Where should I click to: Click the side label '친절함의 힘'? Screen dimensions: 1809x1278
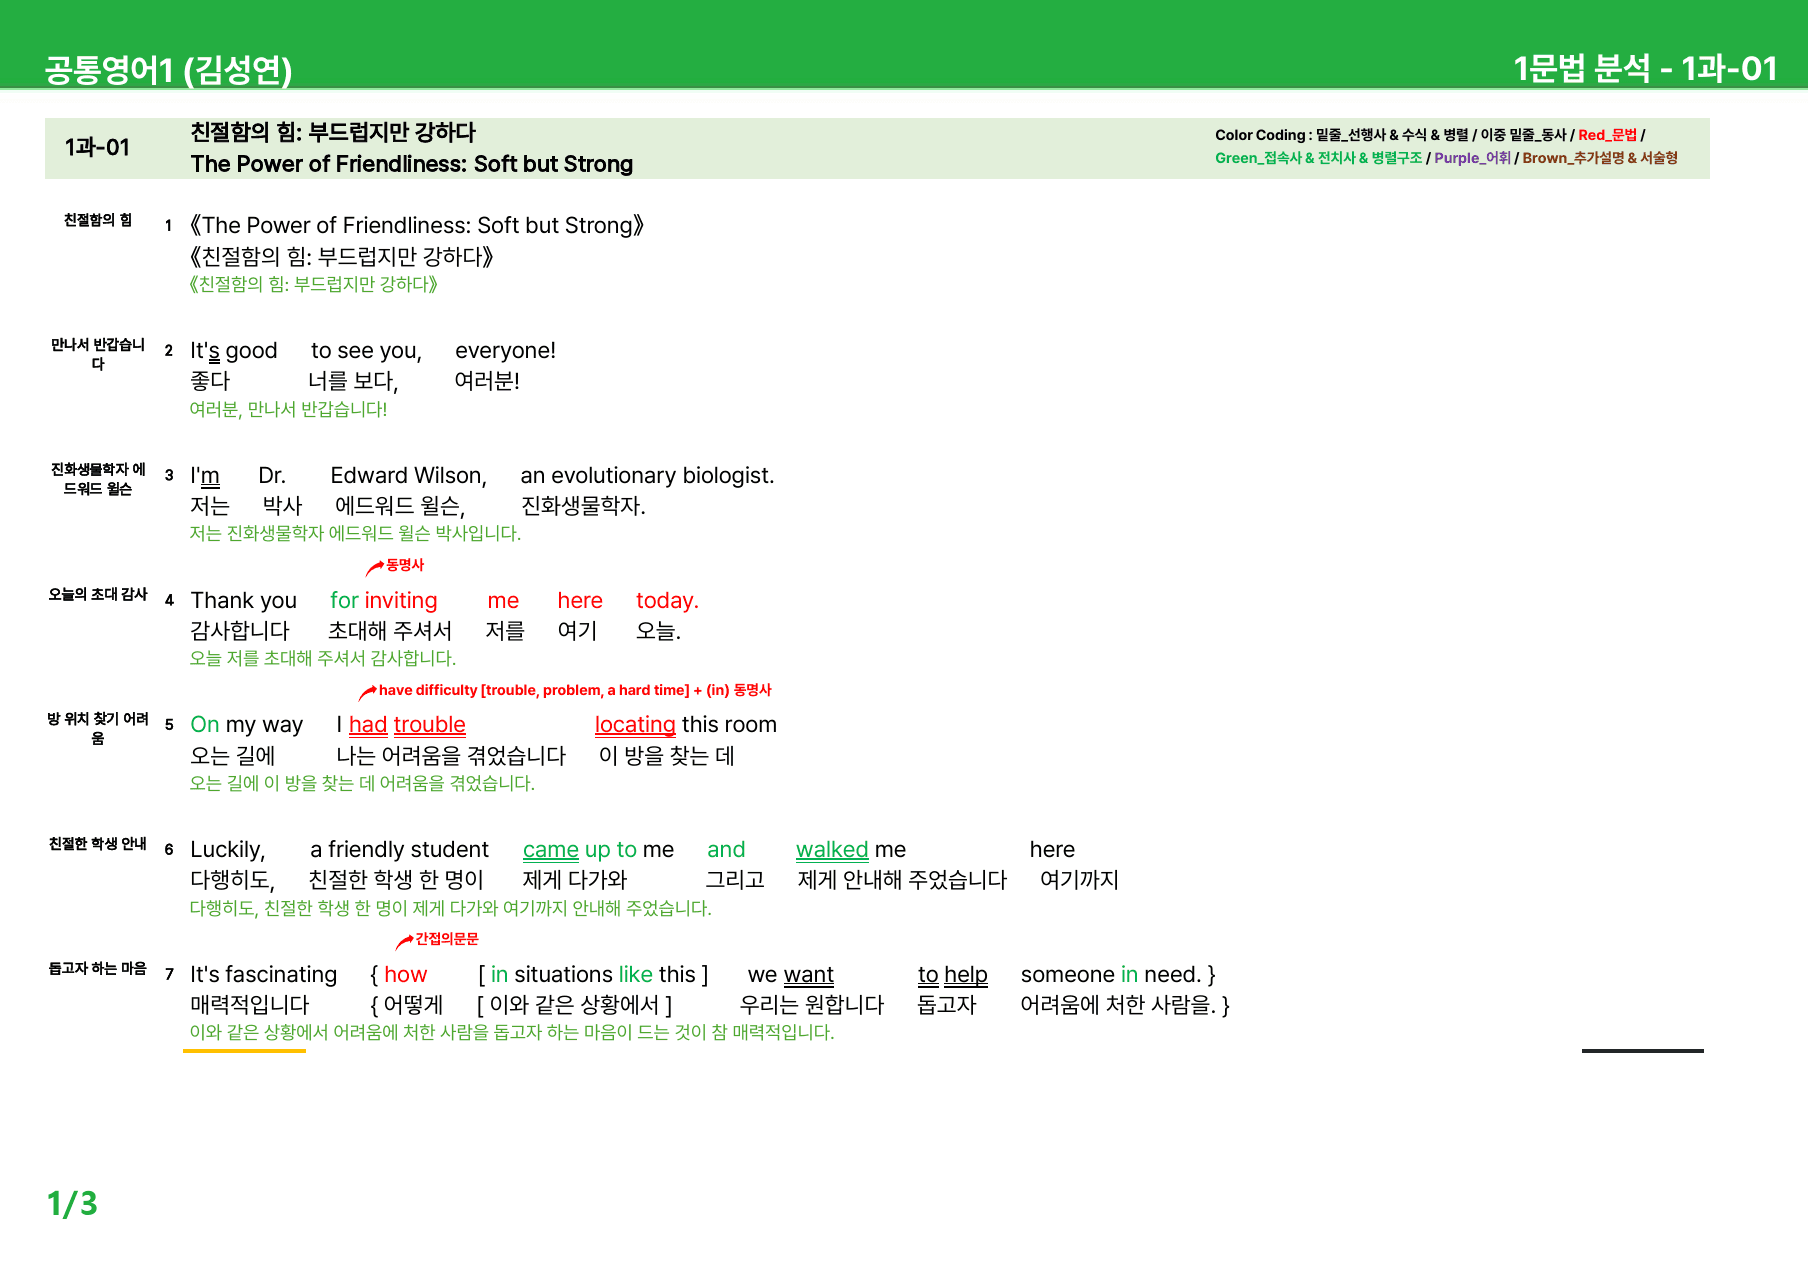tap(98, 220)
